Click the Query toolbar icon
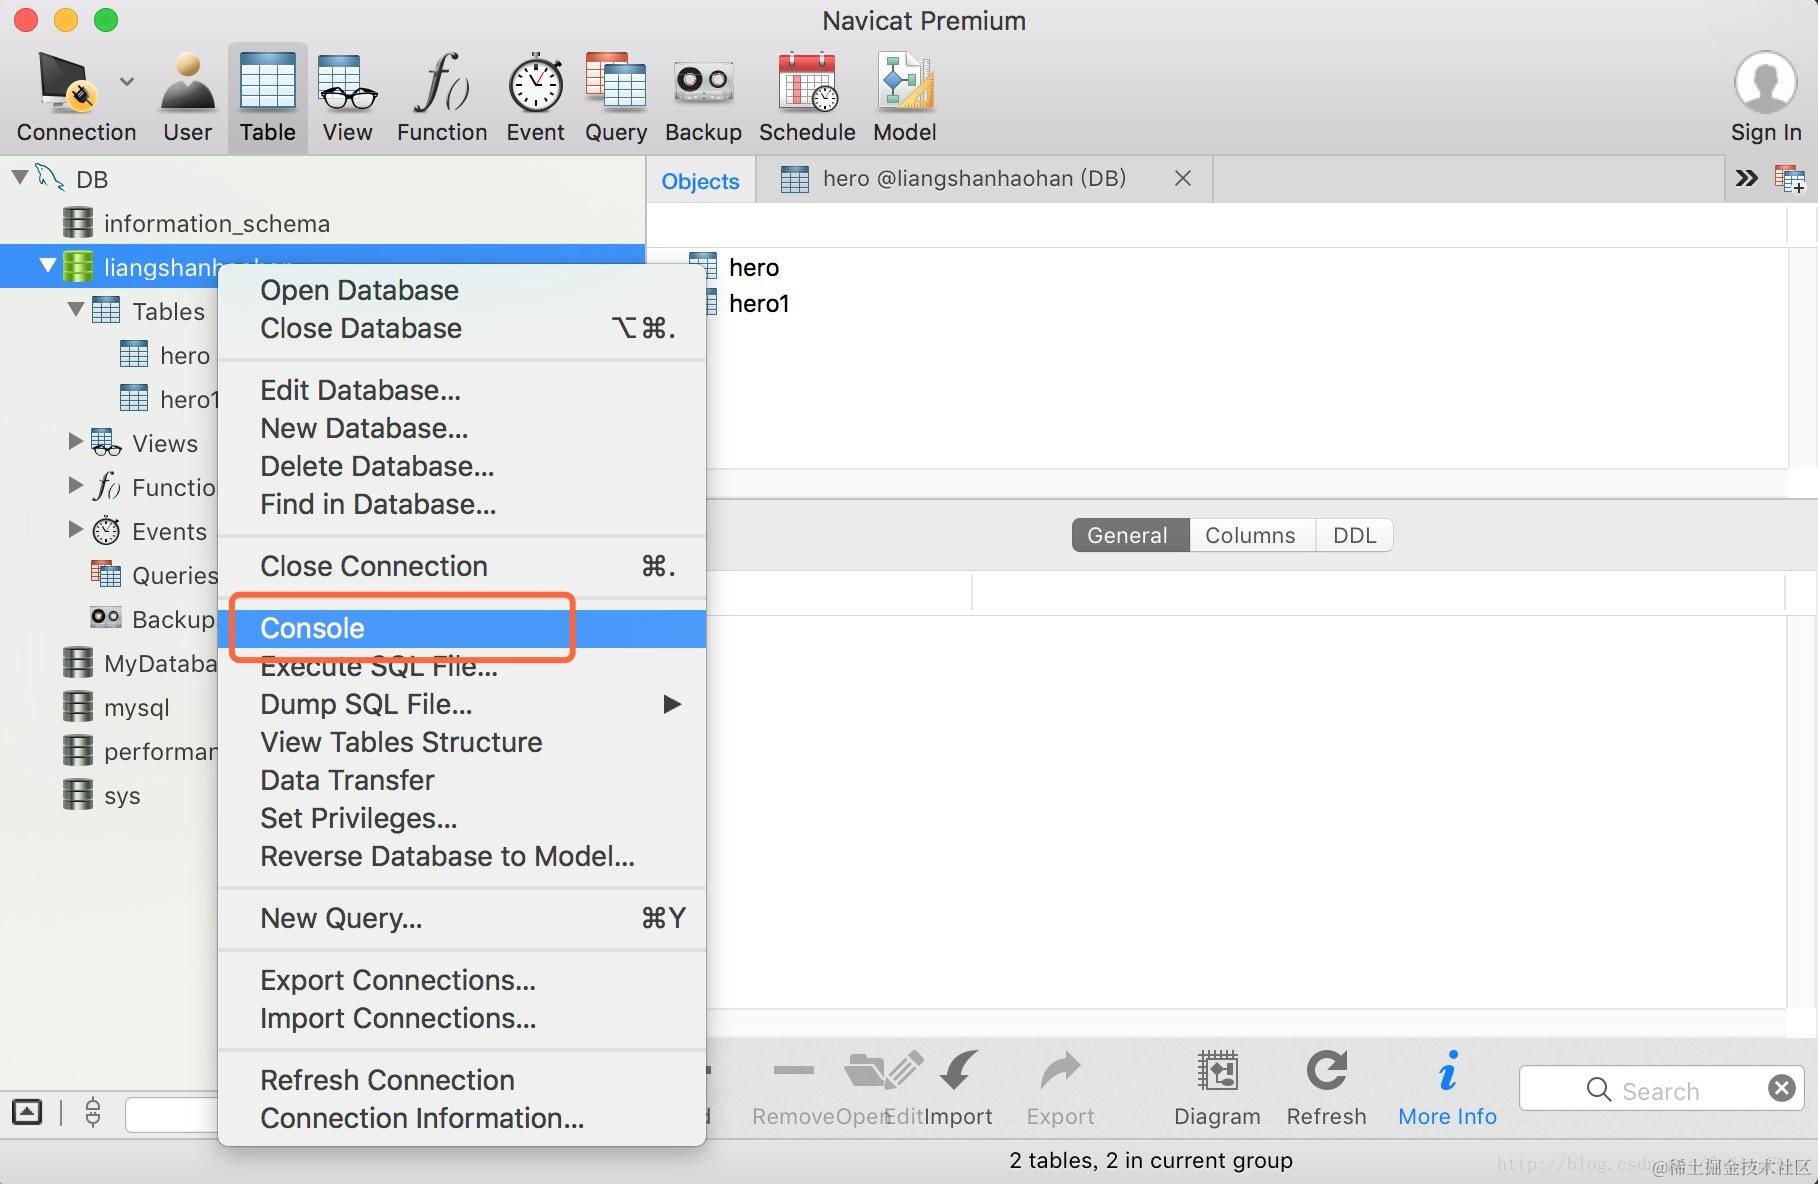This screenshot has height=1184, width=1818. (615, 97)
